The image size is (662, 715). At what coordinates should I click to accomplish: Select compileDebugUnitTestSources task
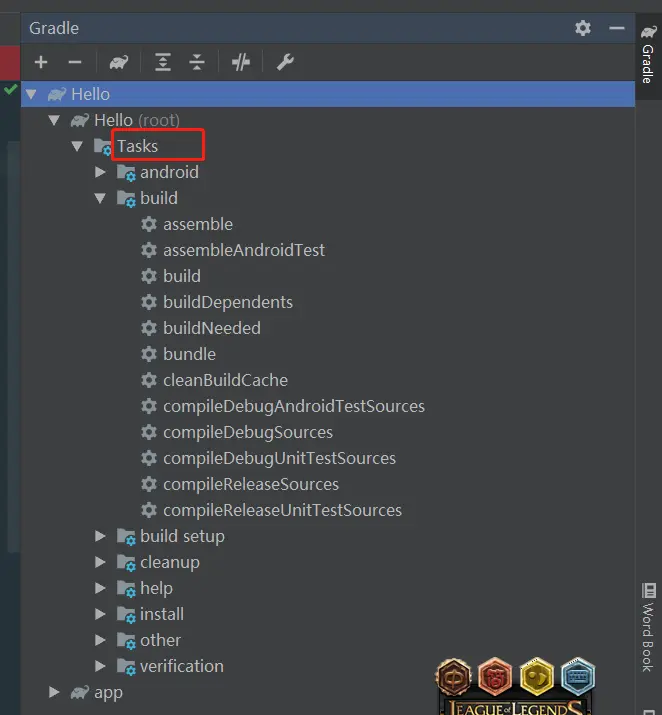tap(279, 458)
